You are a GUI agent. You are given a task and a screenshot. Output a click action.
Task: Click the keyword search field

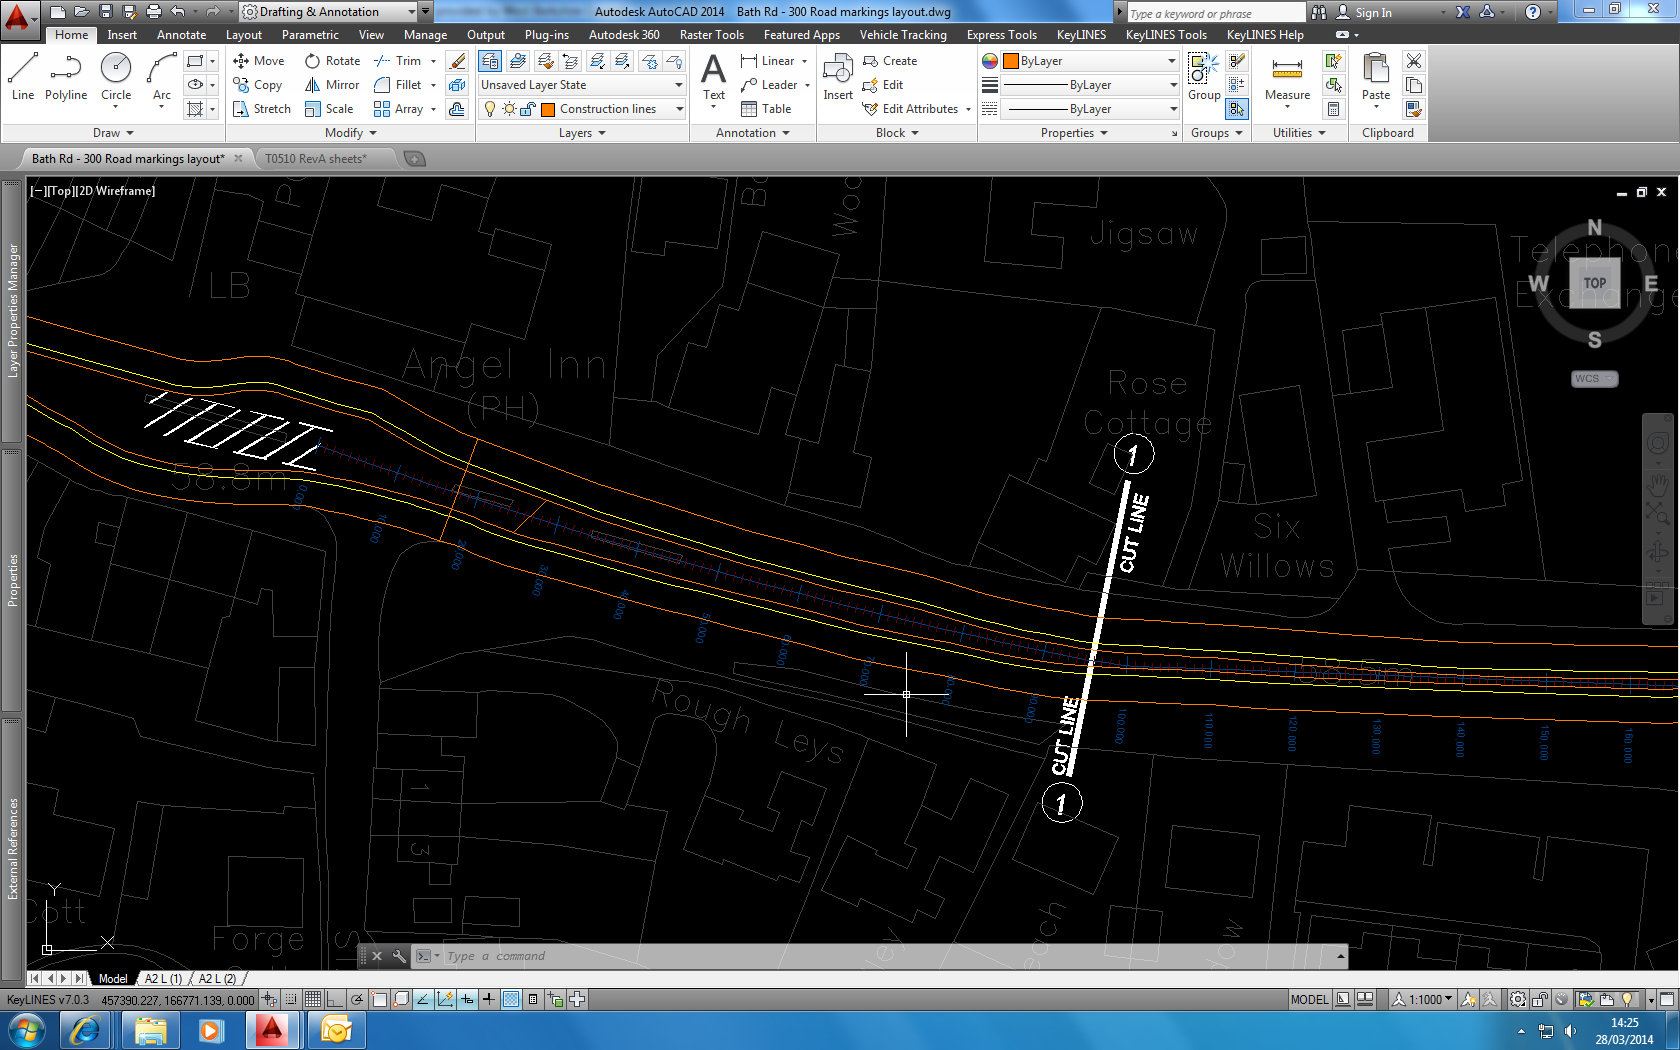[x=1215, y=13]
